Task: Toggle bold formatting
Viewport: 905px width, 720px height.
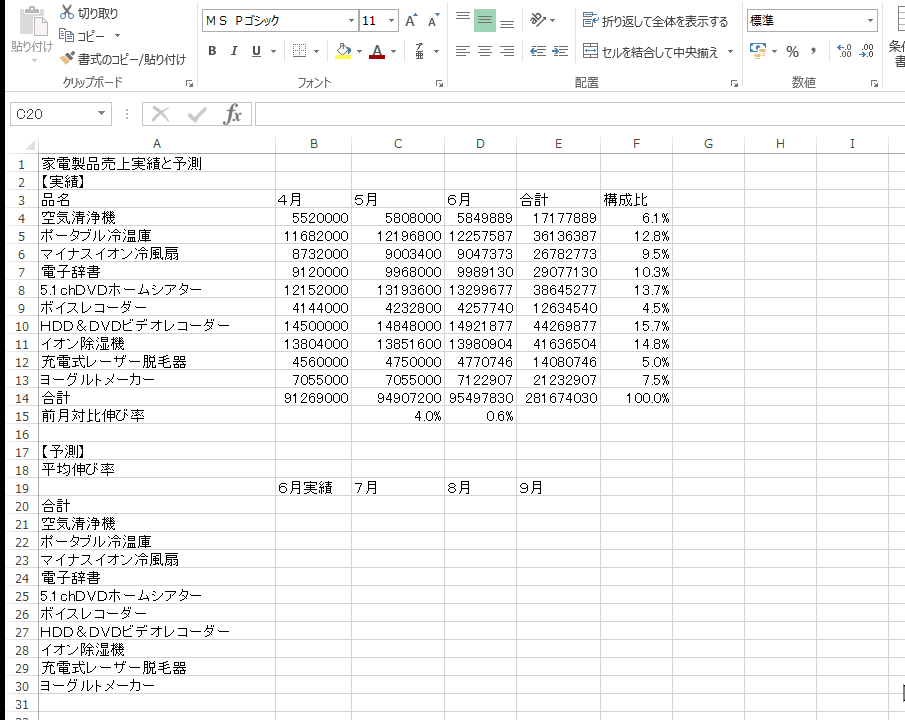Action: 212,51
